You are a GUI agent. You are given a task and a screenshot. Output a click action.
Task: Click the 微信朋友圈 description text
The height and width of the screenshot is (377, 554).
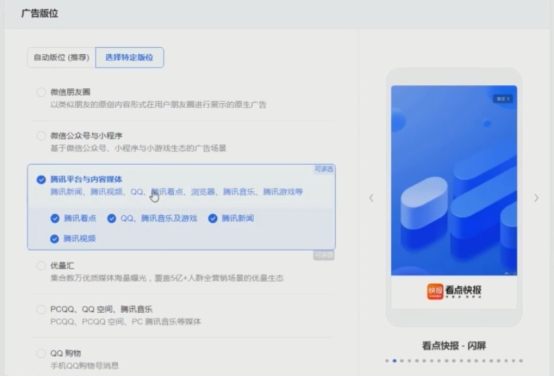pos(158,105)
